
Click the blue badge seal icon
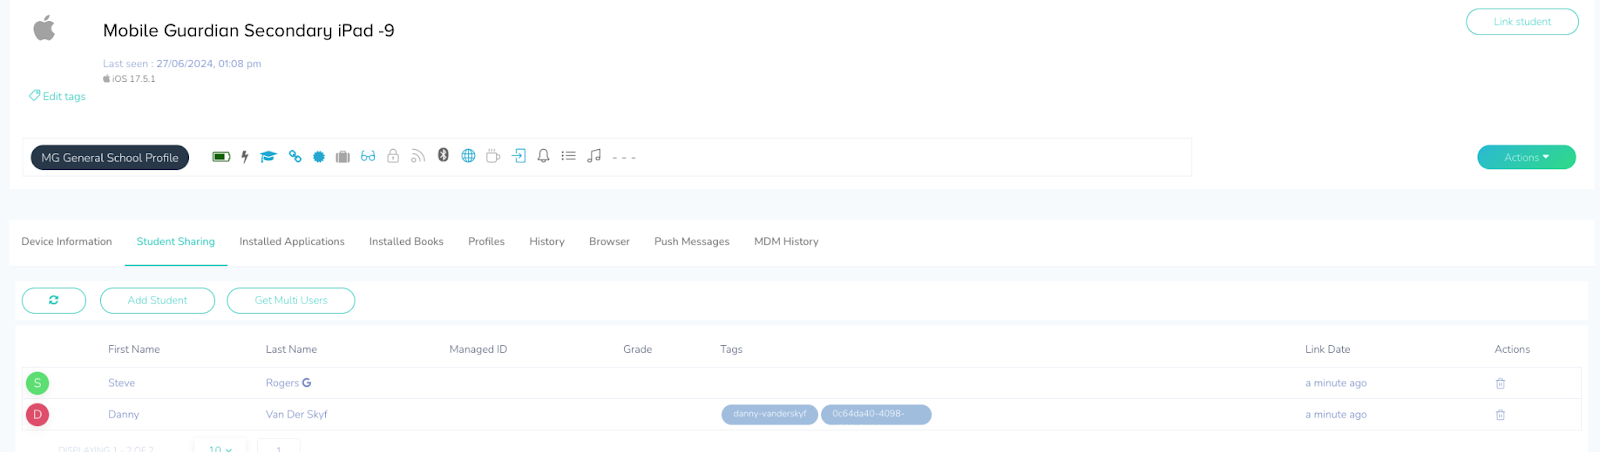pyautogui.click(x=319, y=157)
